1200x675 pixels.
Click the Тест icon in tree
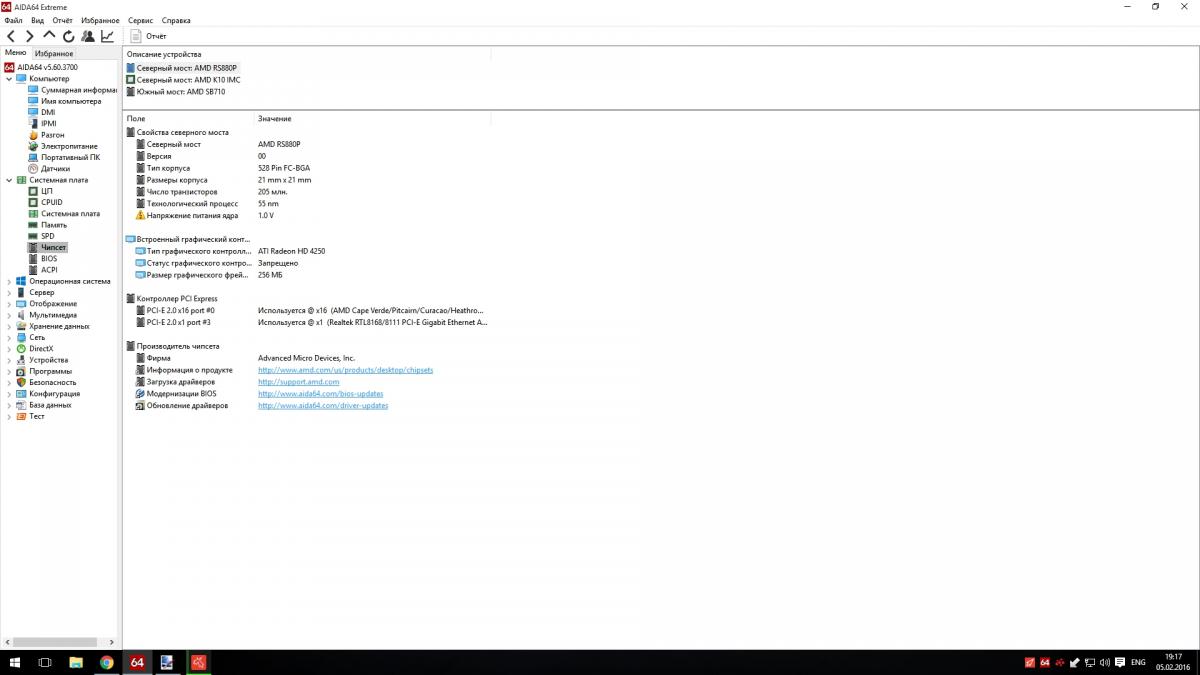21,416
